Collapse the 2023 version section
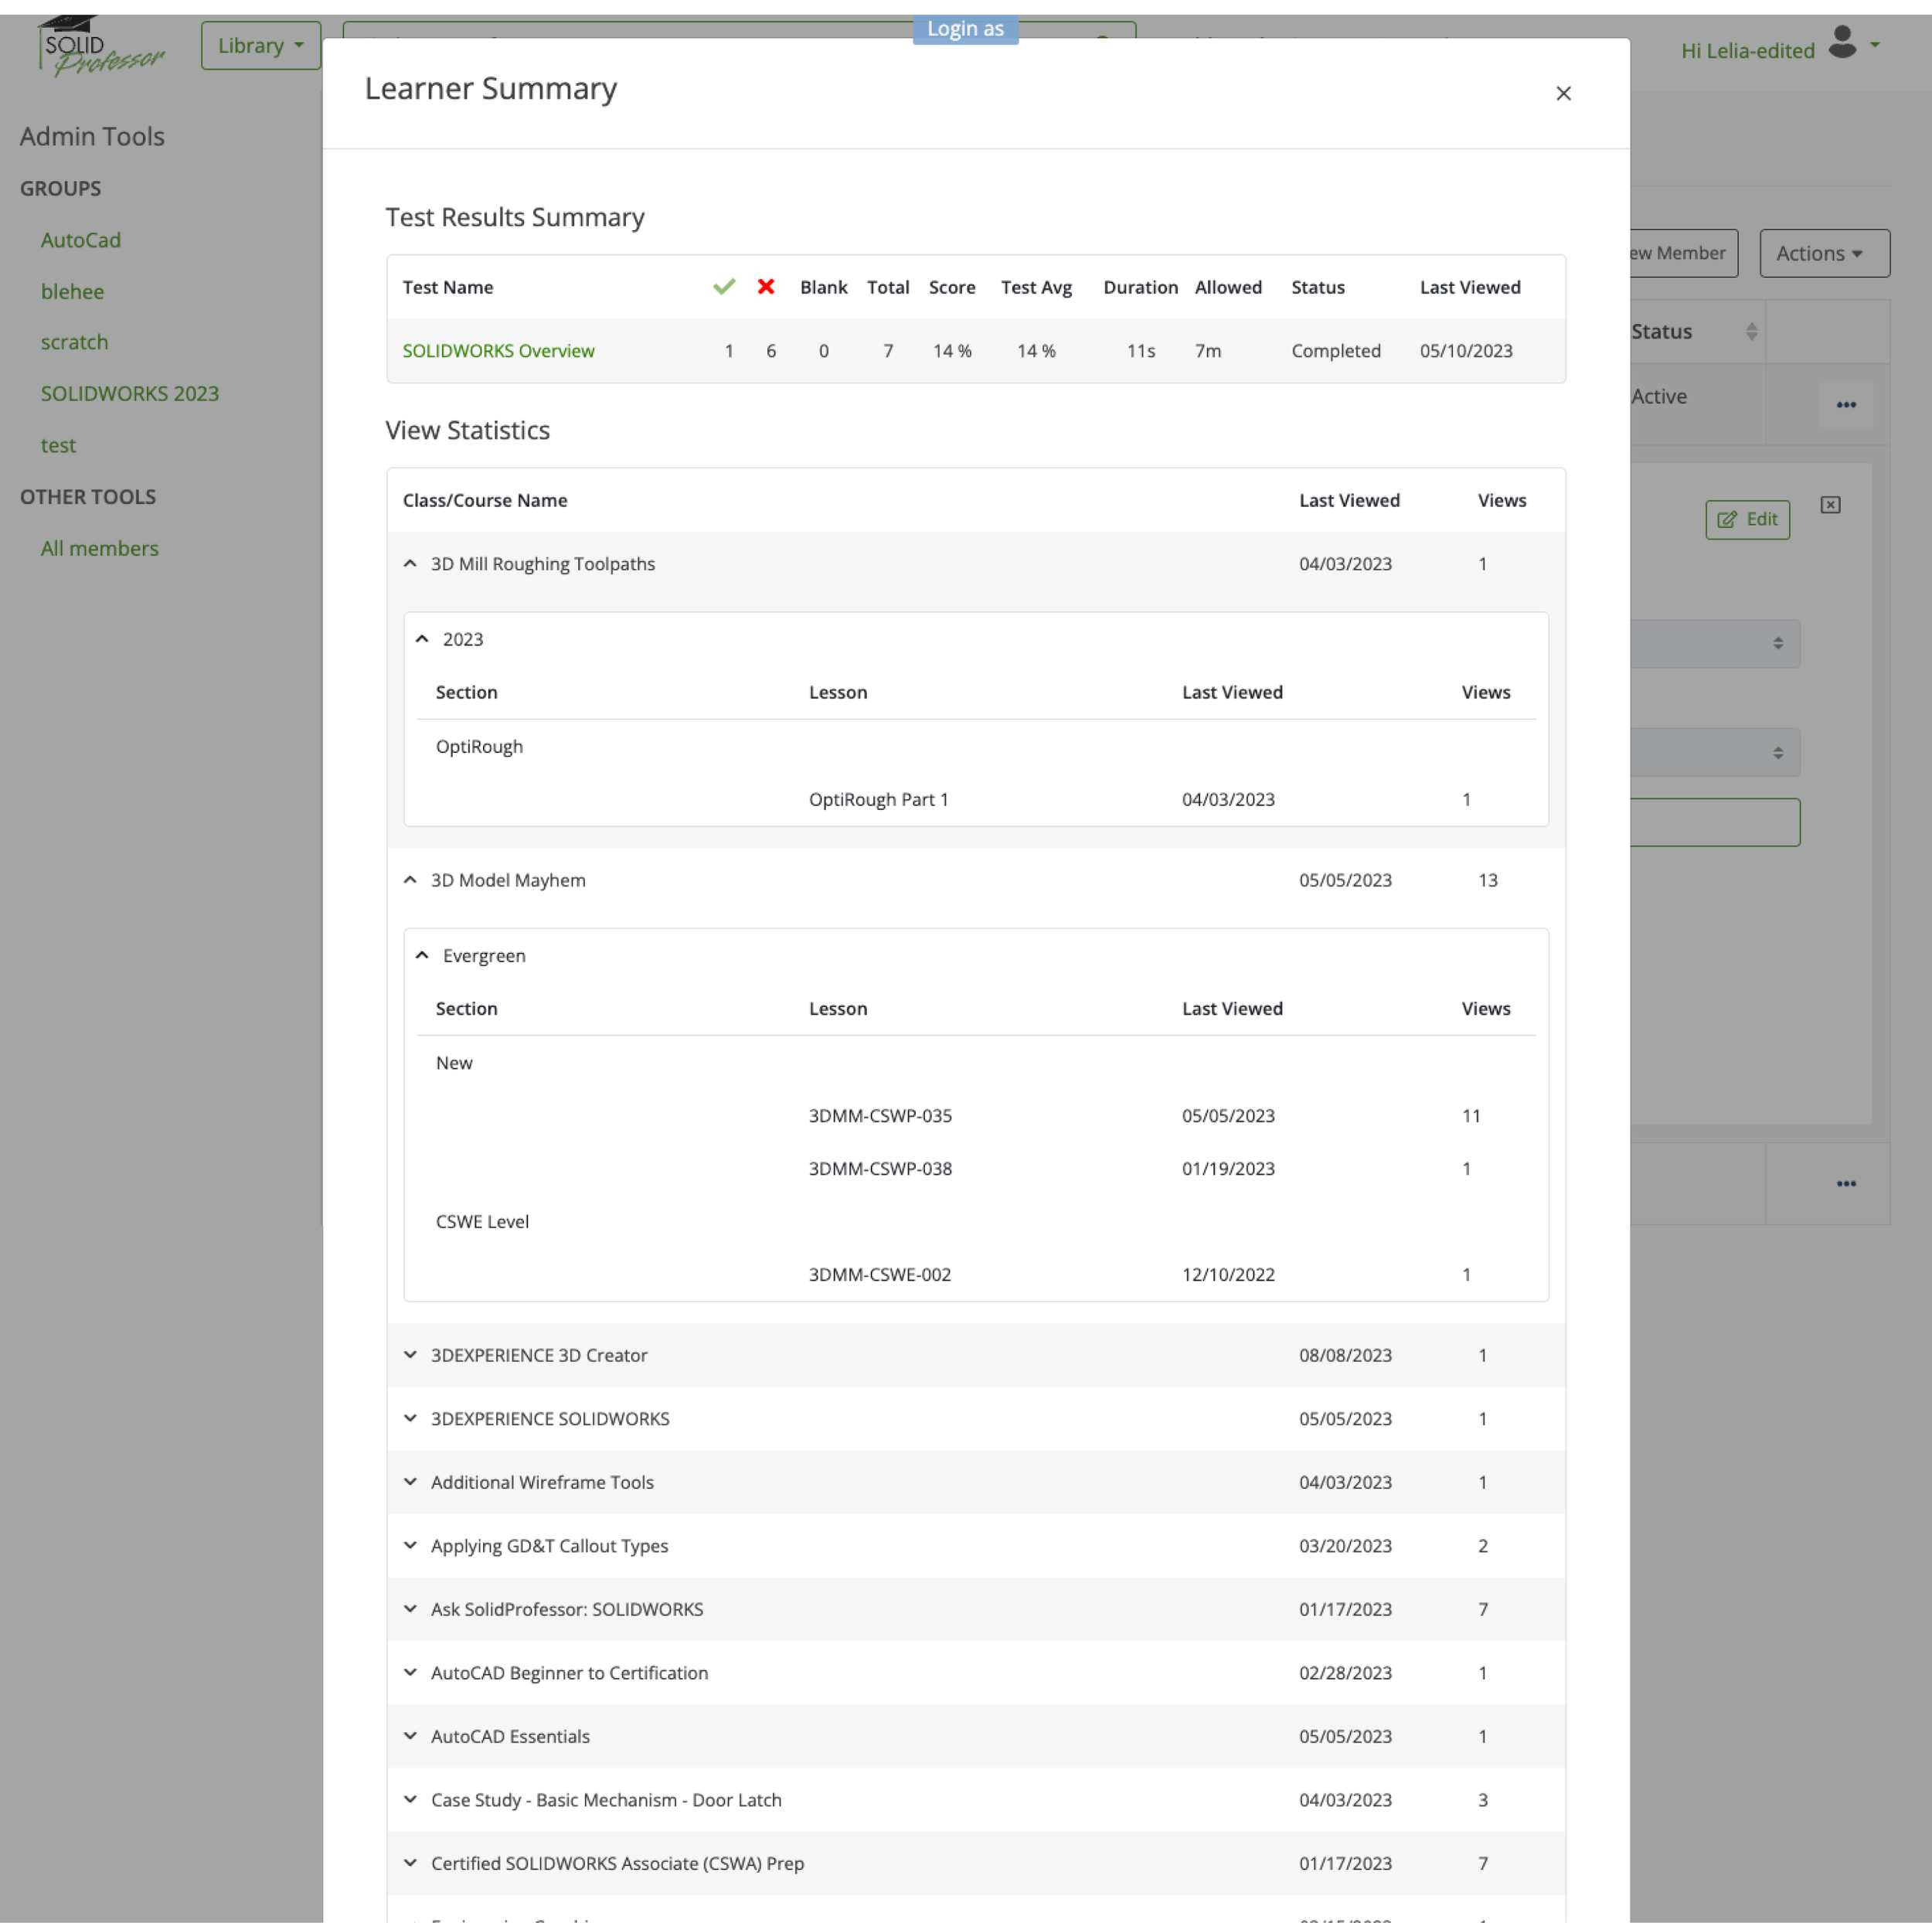Image resolution: width=1932 pixels, height=1923 pixels. click(x=422, y=639)
